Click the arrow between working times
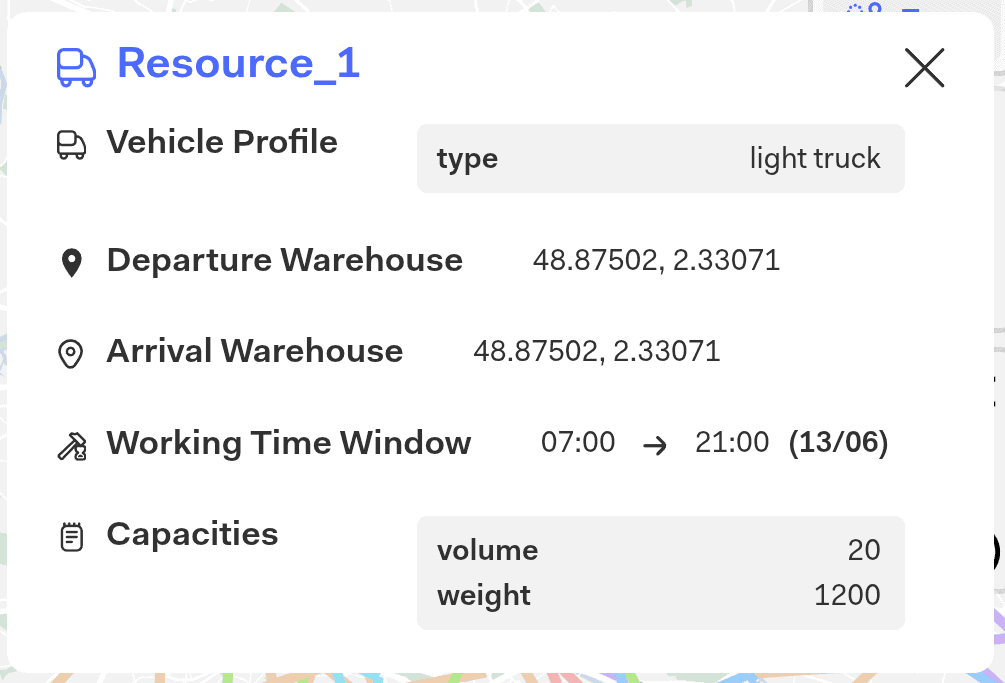The width and height of the screenshot is (1005, 683). pyautogui.click(x=655, y=445)
